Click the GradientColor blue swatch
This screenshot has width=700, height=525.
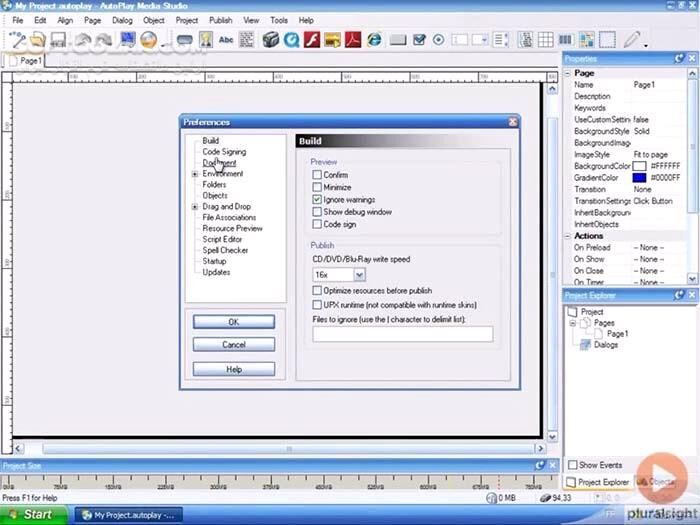pyautogui.click(x=639, y=178)
